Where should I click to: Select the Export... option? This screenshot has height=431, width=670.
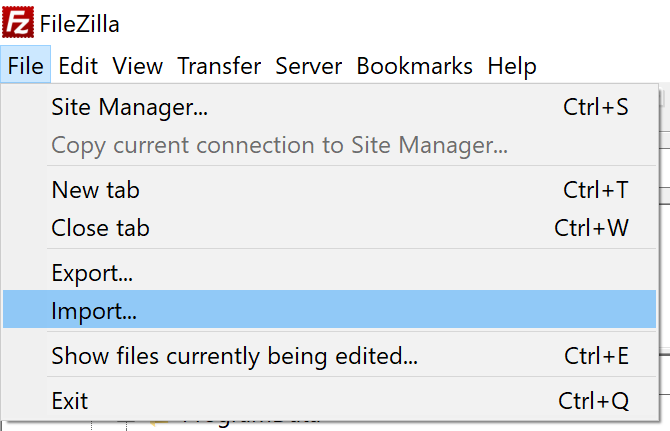[329, 273]
